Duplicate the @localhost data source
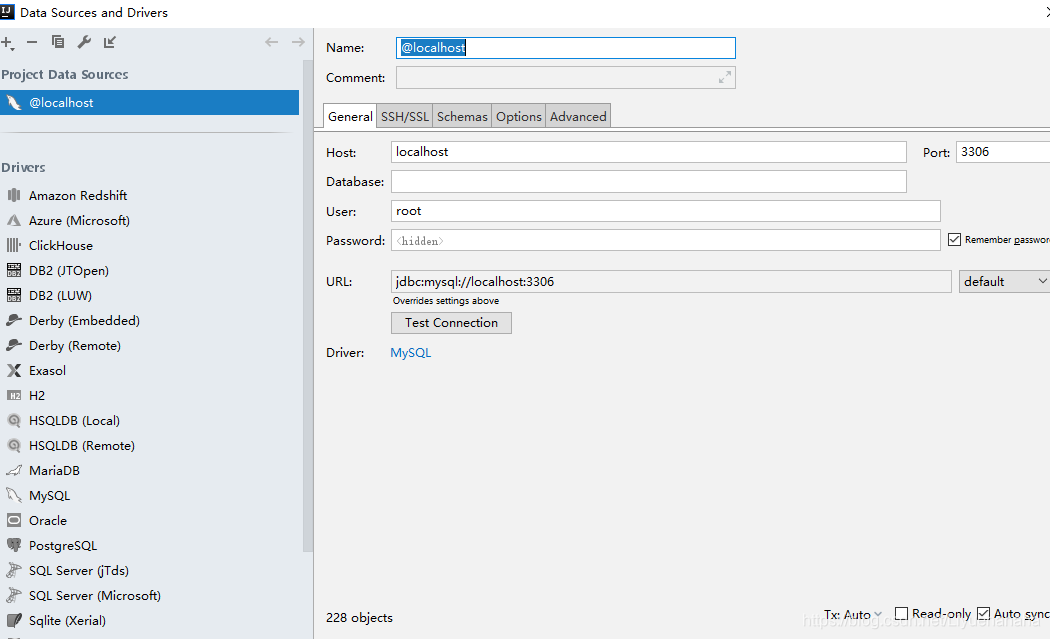The width and height of the screenshot is (1050, 639). [58, 42]
